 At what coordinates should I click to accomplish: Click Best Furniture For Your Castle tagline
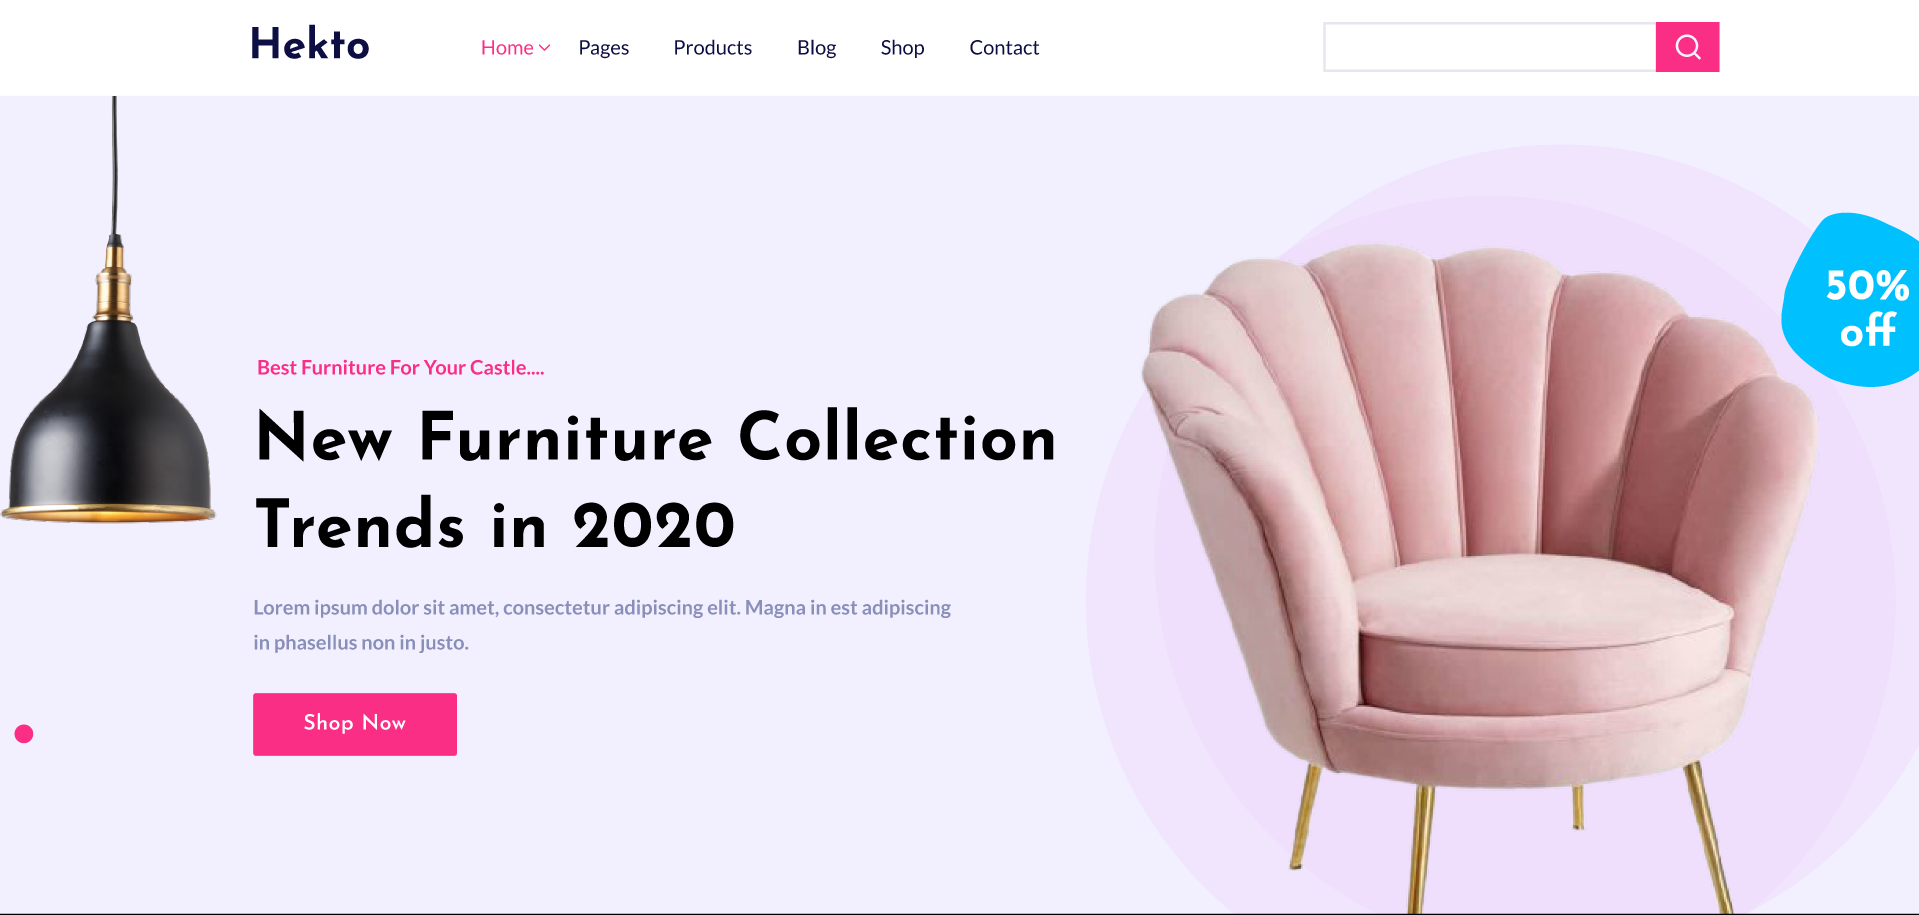[x=400, y=368]
